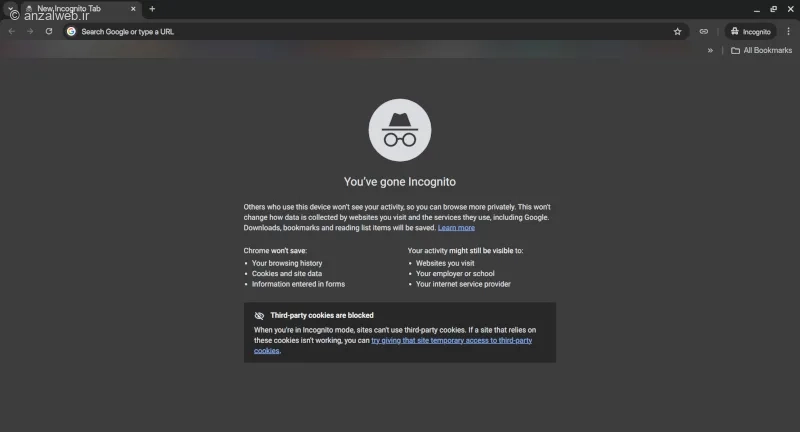Image resolution: width=800 pixels, height=432 pixels.
Task: Expand the tab search dropdown arrow
Action: point(10,9)
